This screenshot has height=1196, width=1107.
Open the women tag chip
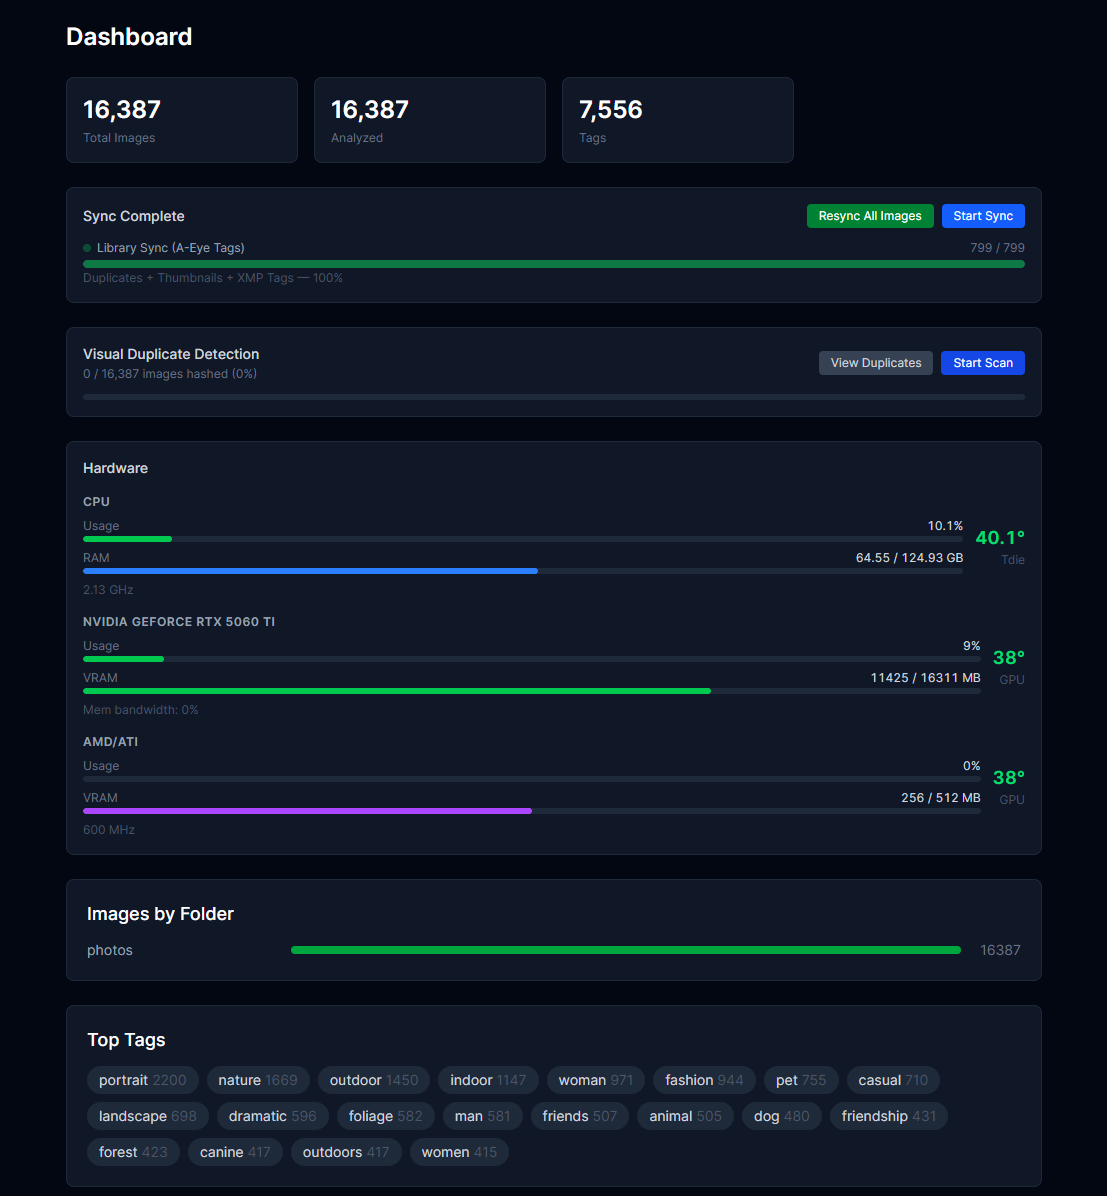tap(459, 1152)
